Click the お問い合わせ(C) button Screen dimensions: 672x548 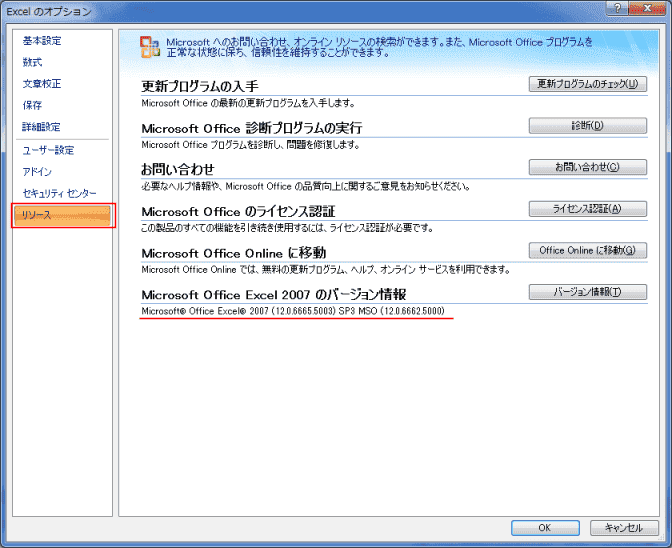[x=588, y=167]
